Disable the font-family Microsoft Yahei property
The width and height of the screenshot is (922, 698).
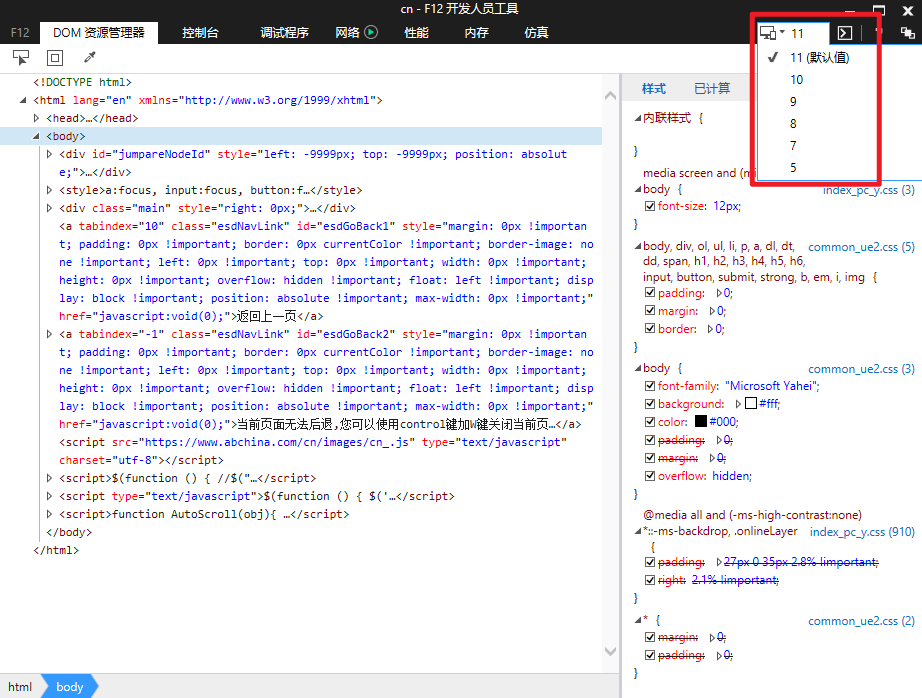pyautogui.click(x=650, y=386)
